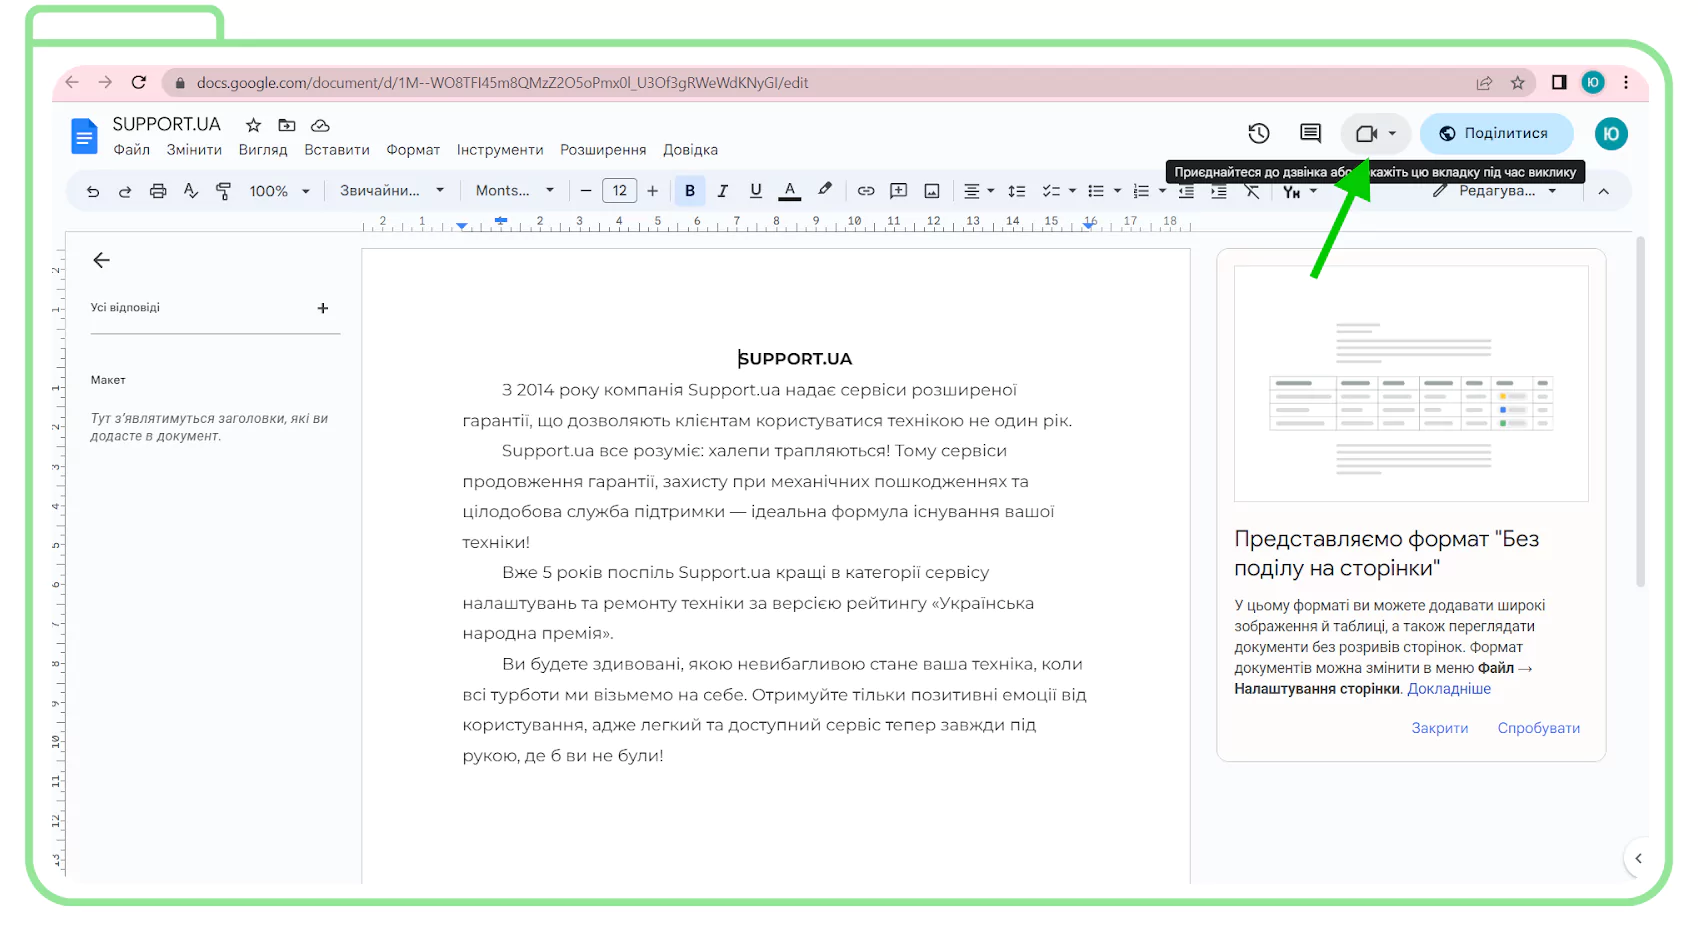1698x928 pixels.
Task: Undo the last action
Action: tap(93, 191)
